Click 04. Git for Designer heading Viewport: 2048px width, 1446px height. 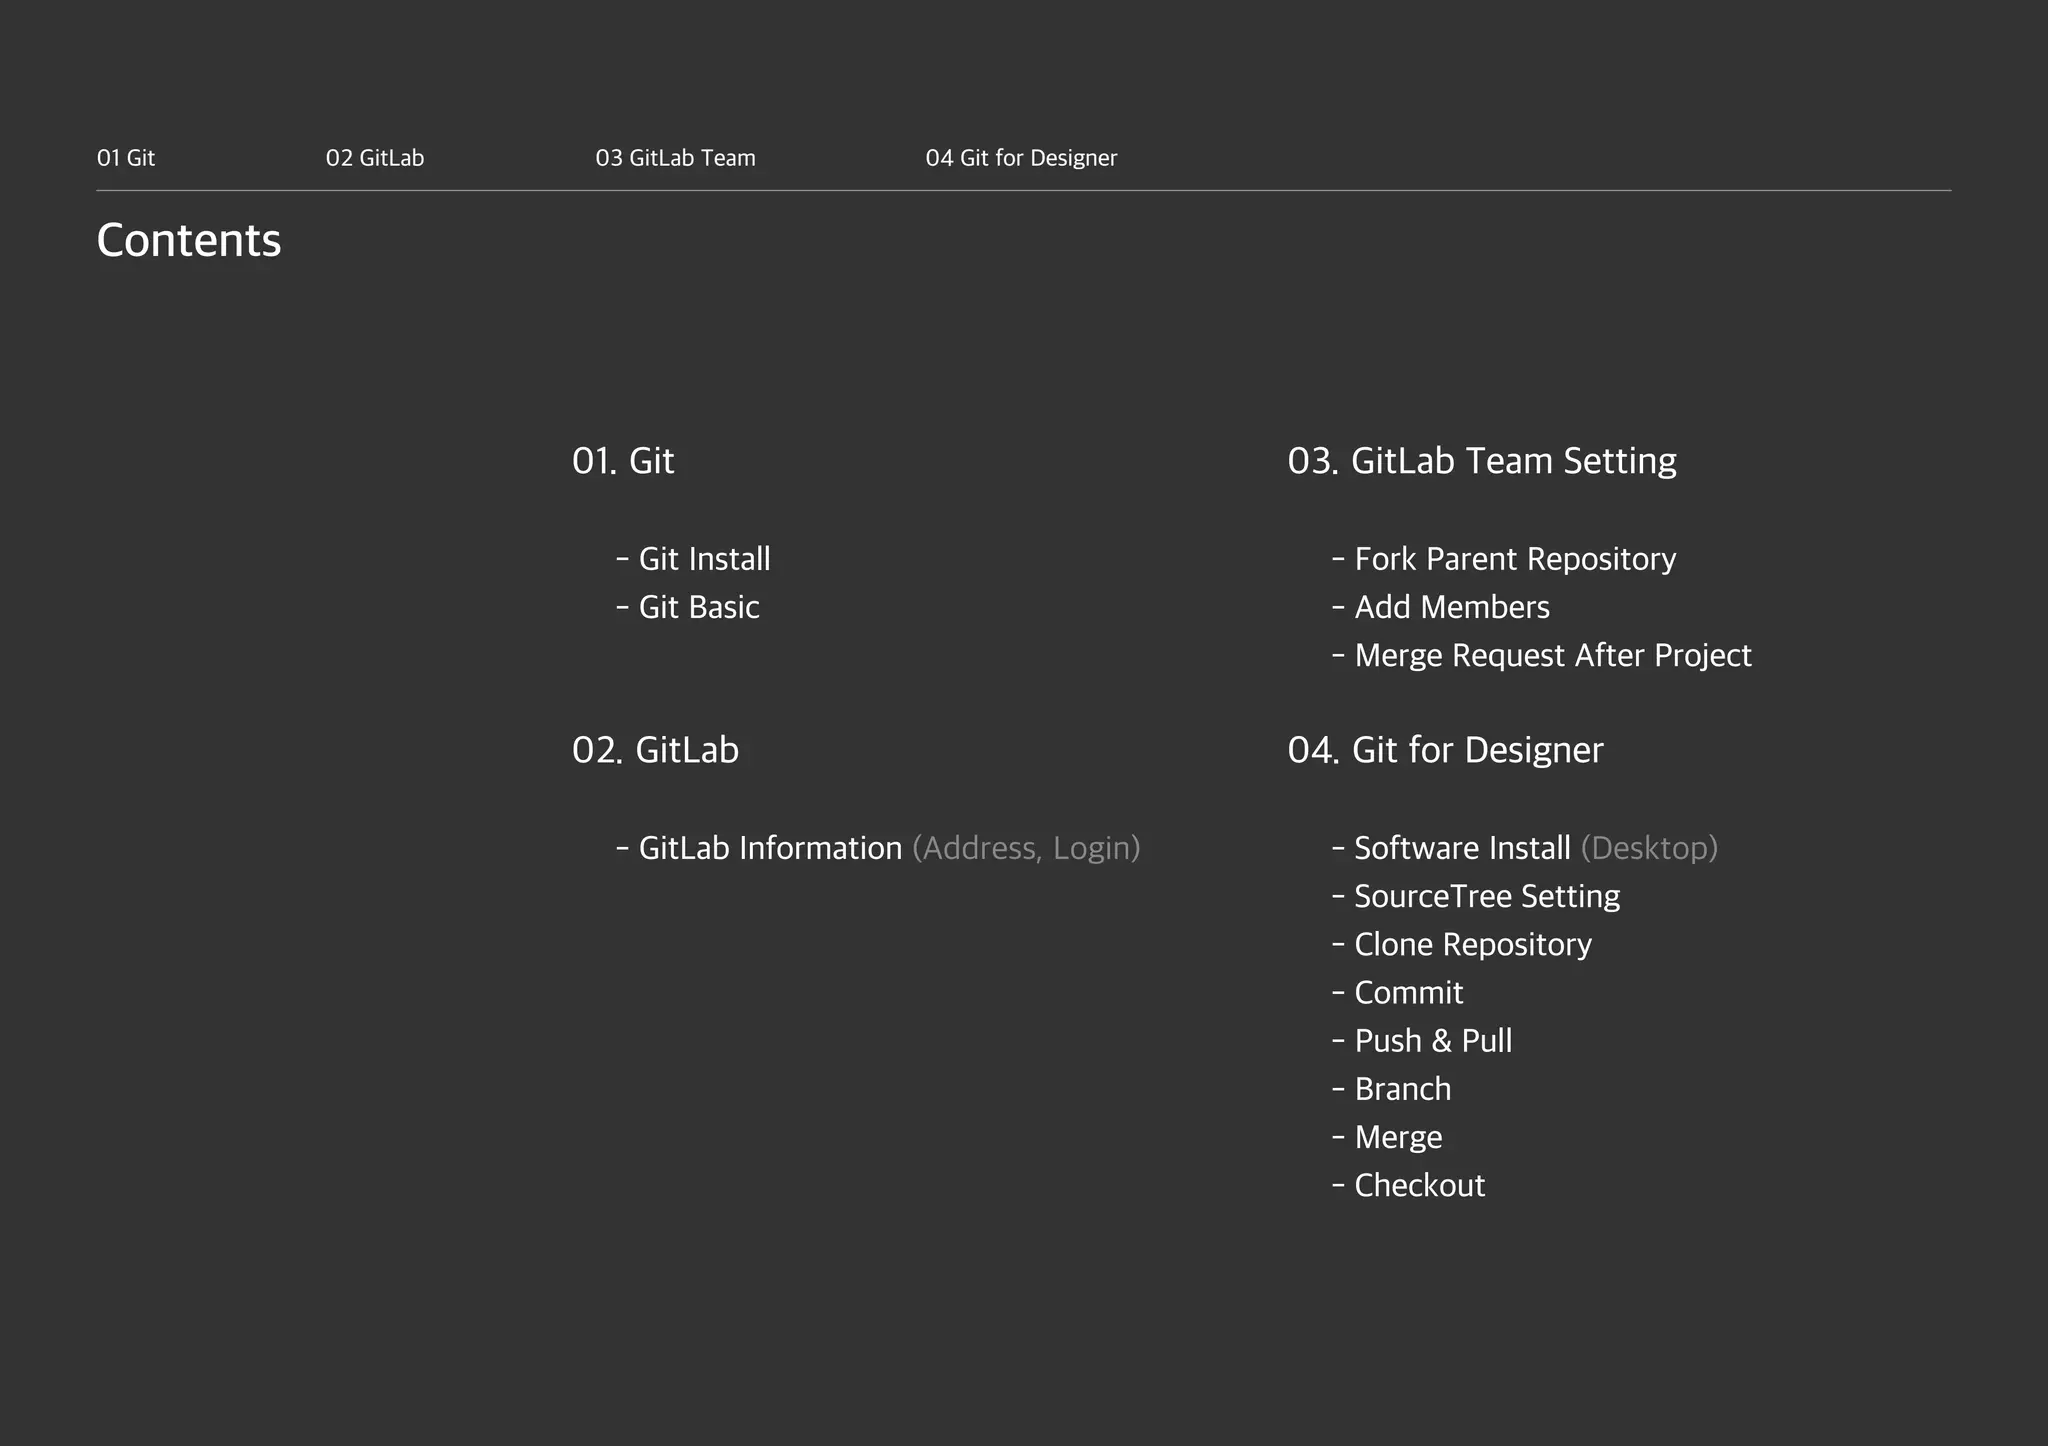[x=1445, y=750]
